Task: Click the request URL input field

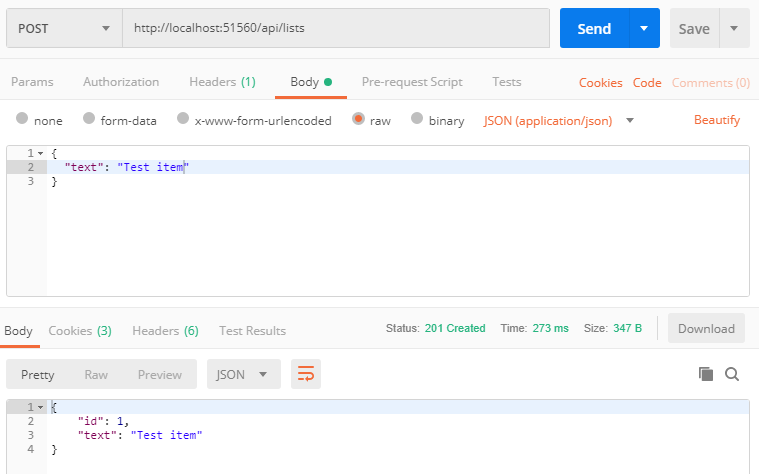Action: 335,29
